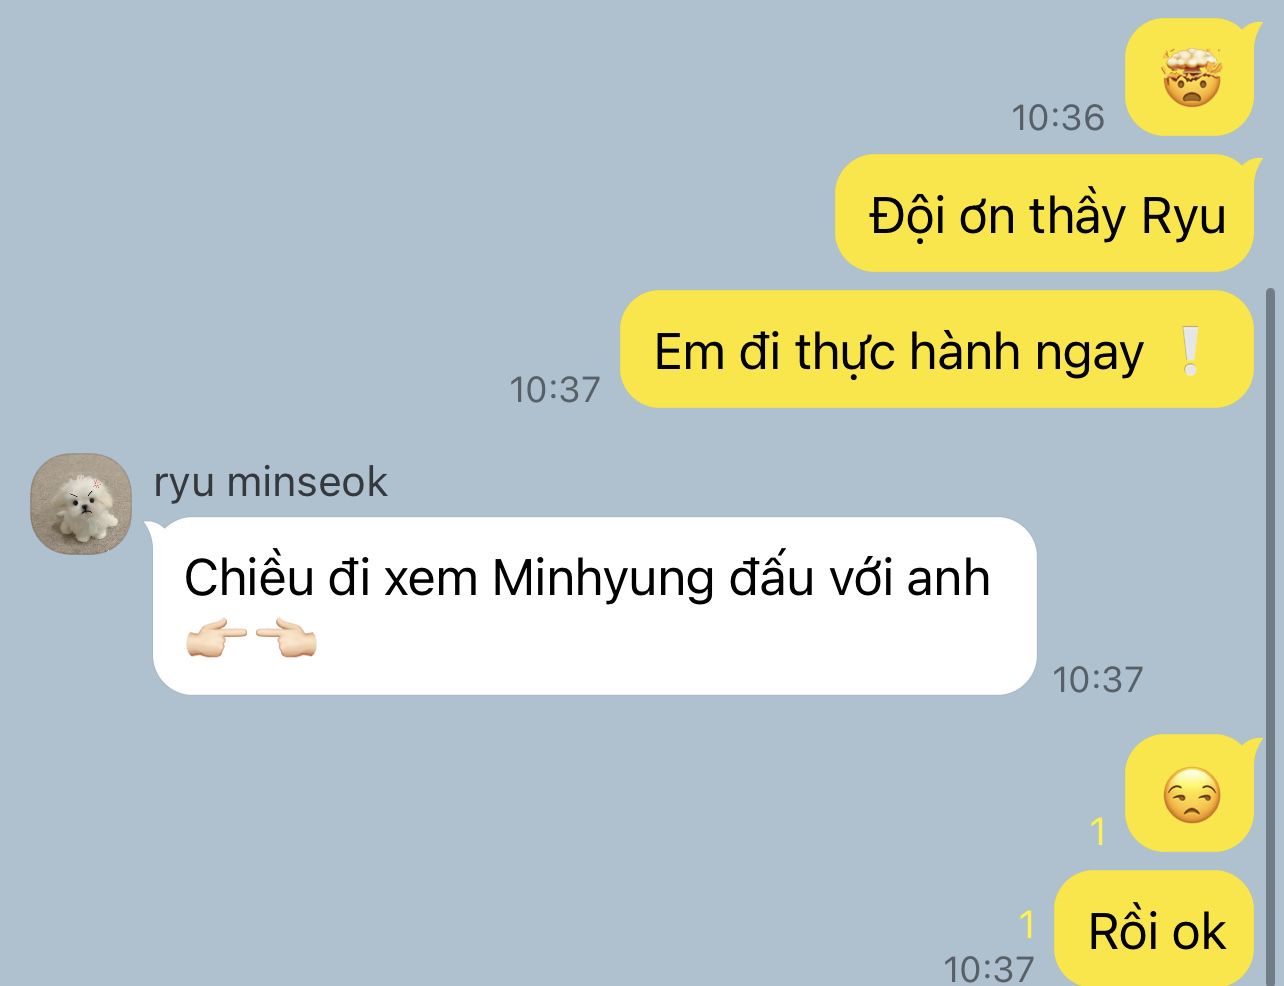Click ryu minseok's dog profile picture

tap(82, 505)
